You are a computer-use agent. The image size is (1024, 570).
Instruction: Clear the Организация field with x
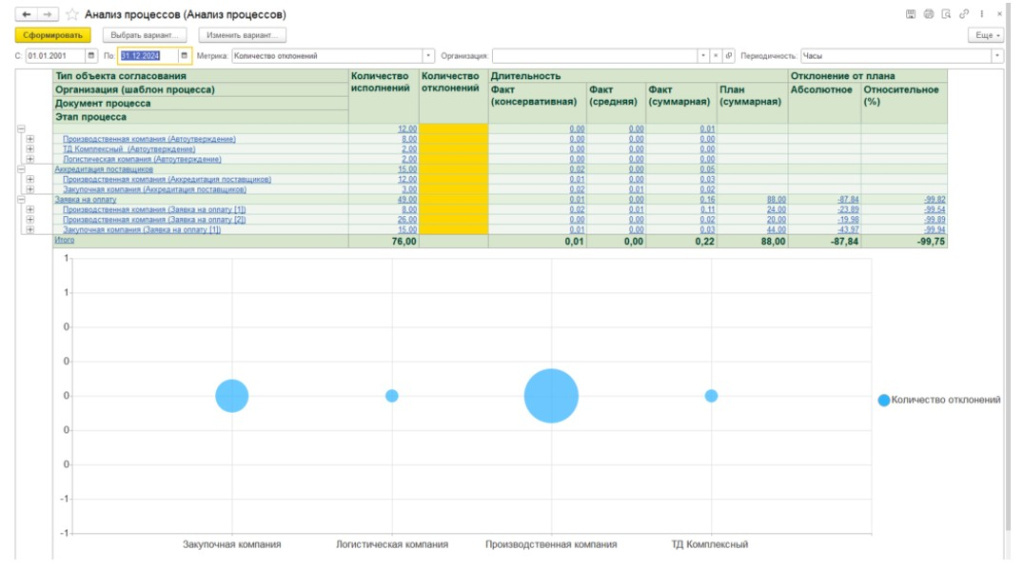716,56
